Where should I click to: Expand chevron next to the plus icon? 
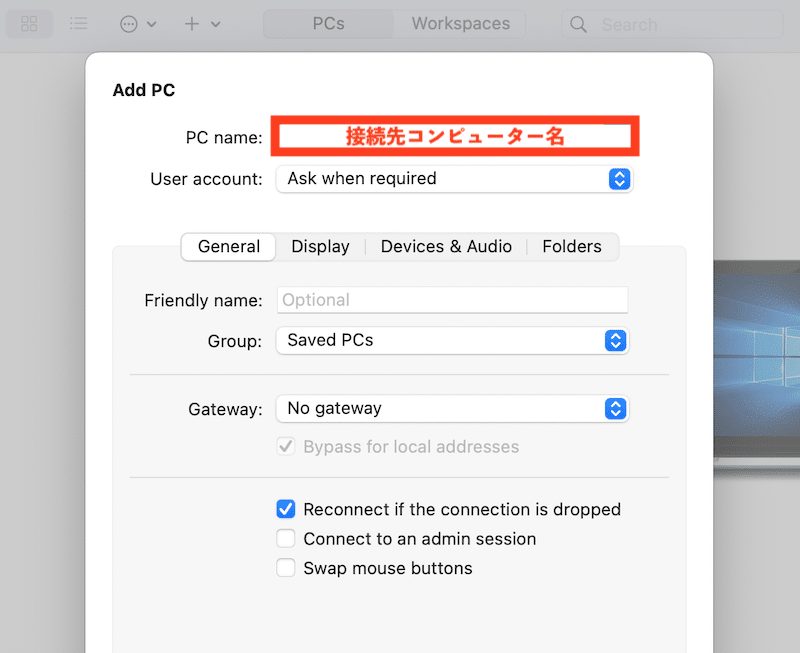pos(216,24)
